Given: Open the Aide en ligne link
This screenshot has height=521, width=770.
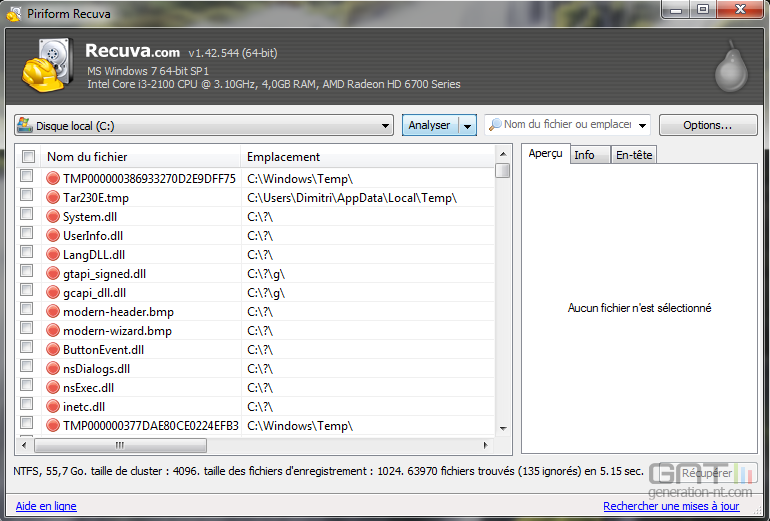Looking at the screenshot, I should [46, 506].
